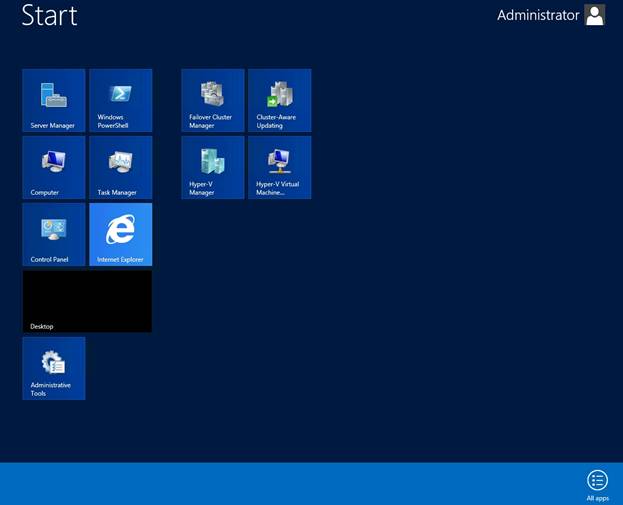Open the Server Manager tile
This screenshot has width=623, height=505.
54,100
